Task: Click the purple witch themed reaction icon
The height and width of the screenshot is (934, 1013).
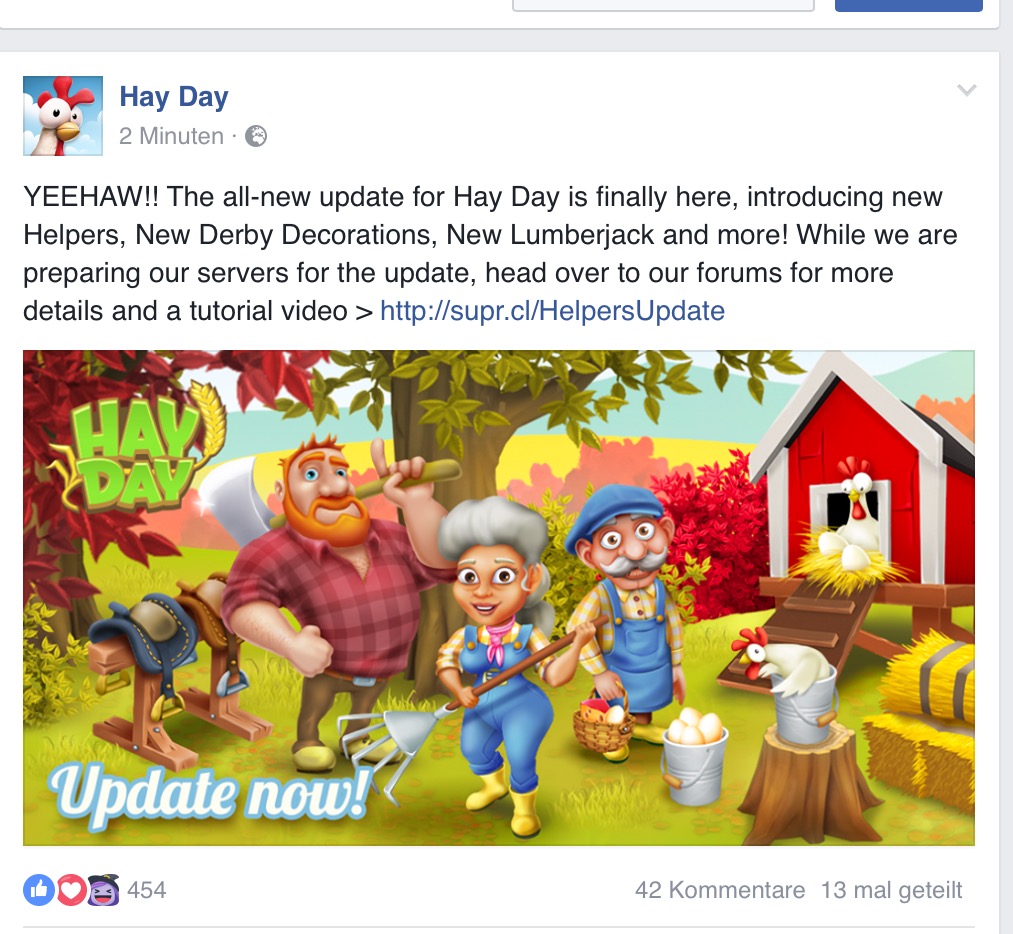Action: tap(103, 889)
